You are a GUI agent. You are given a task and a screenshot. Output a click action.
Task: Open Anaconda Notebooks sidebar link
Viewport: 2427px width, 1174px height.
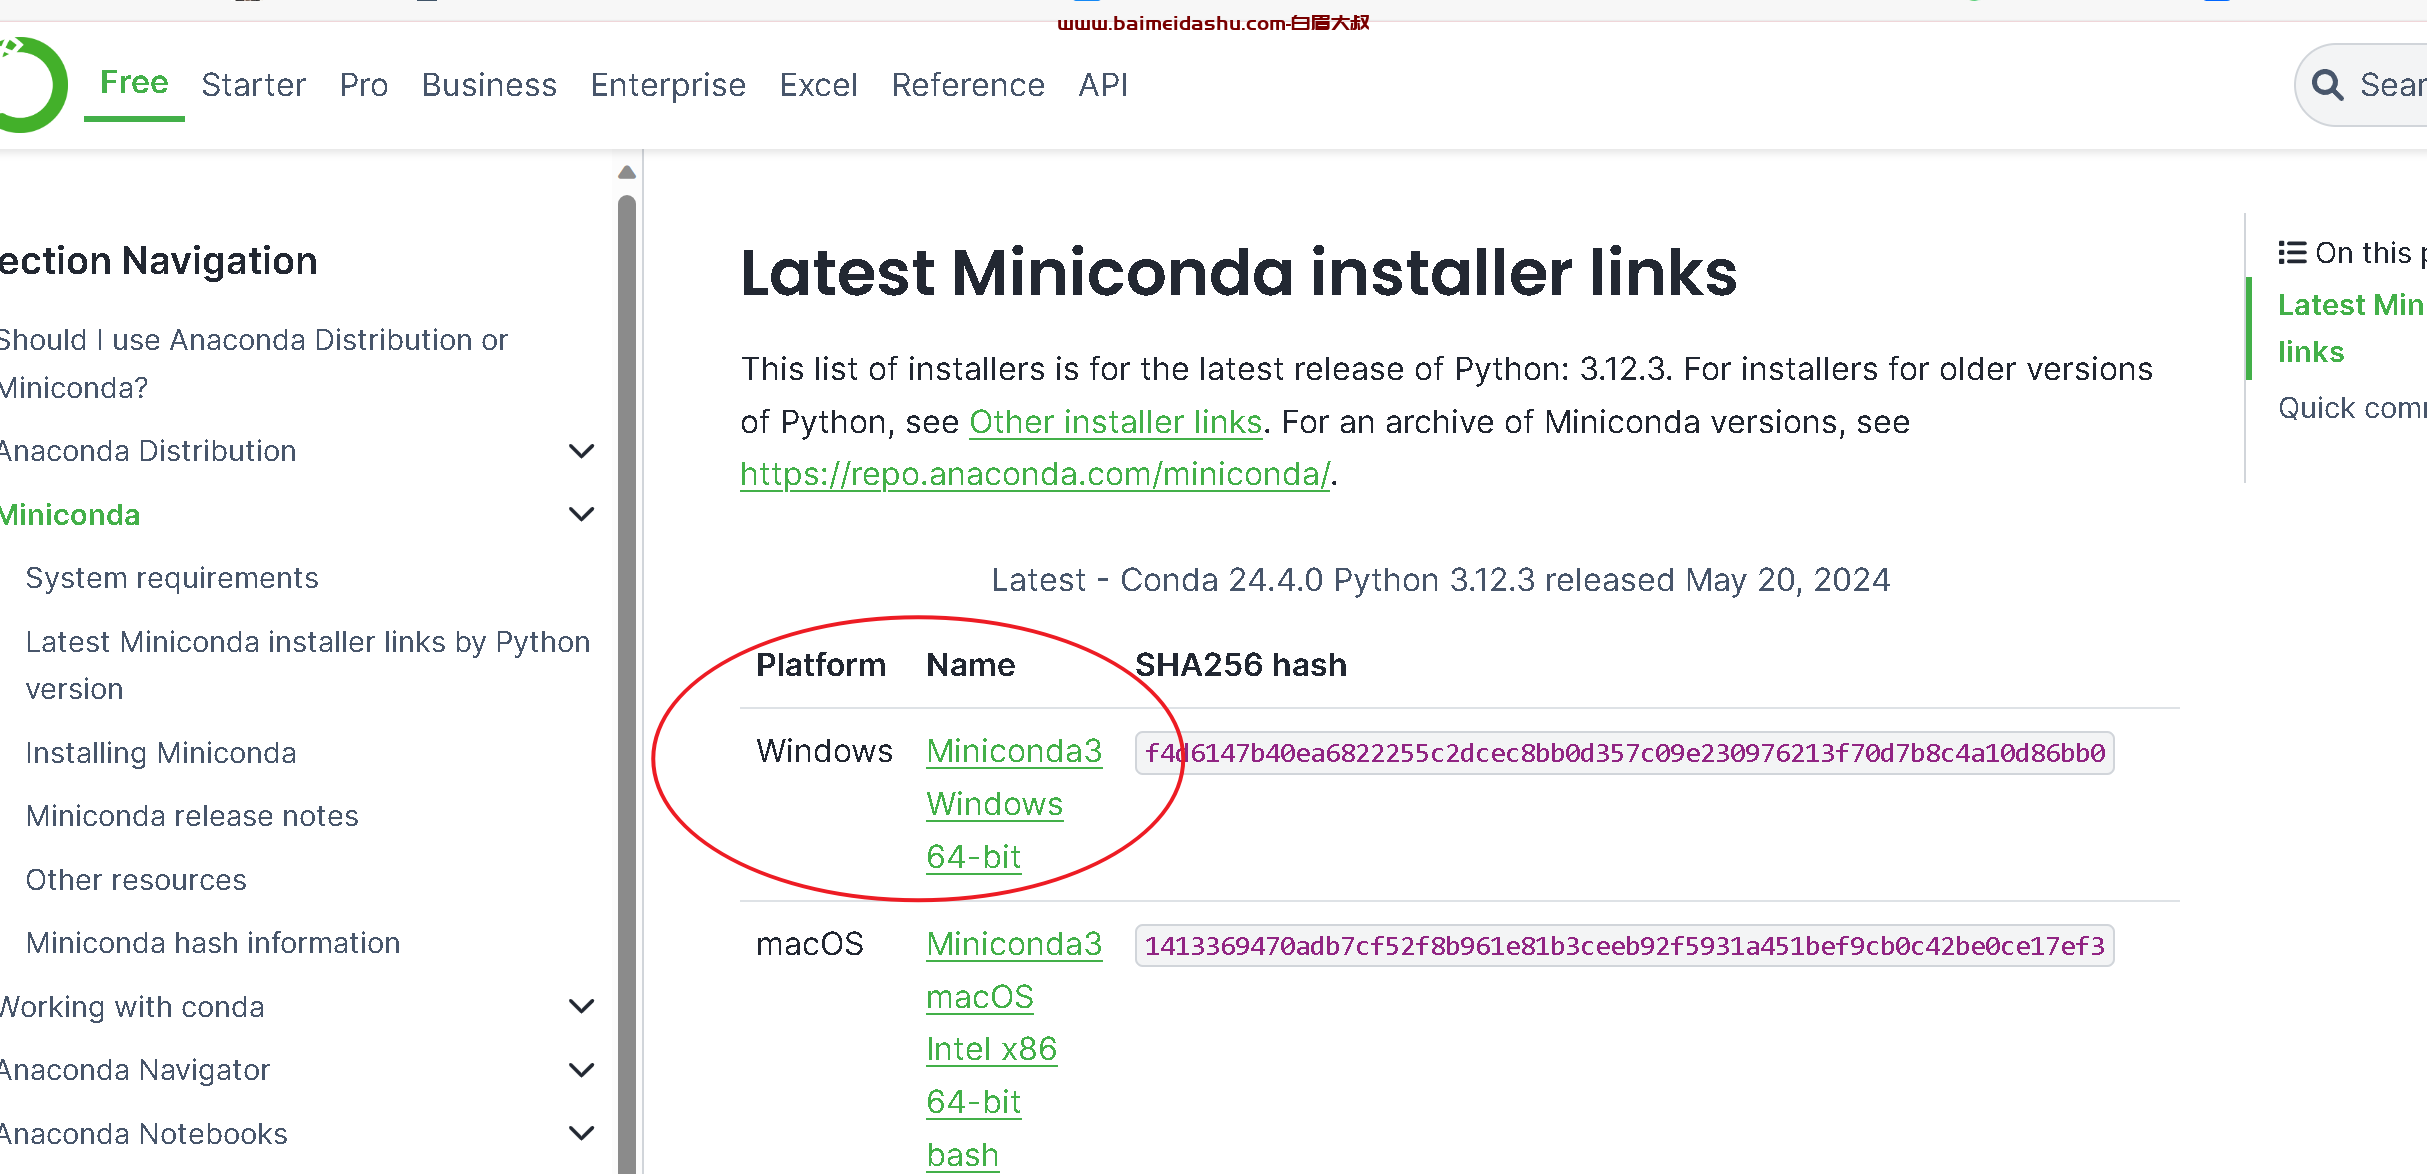[144, 1134]
